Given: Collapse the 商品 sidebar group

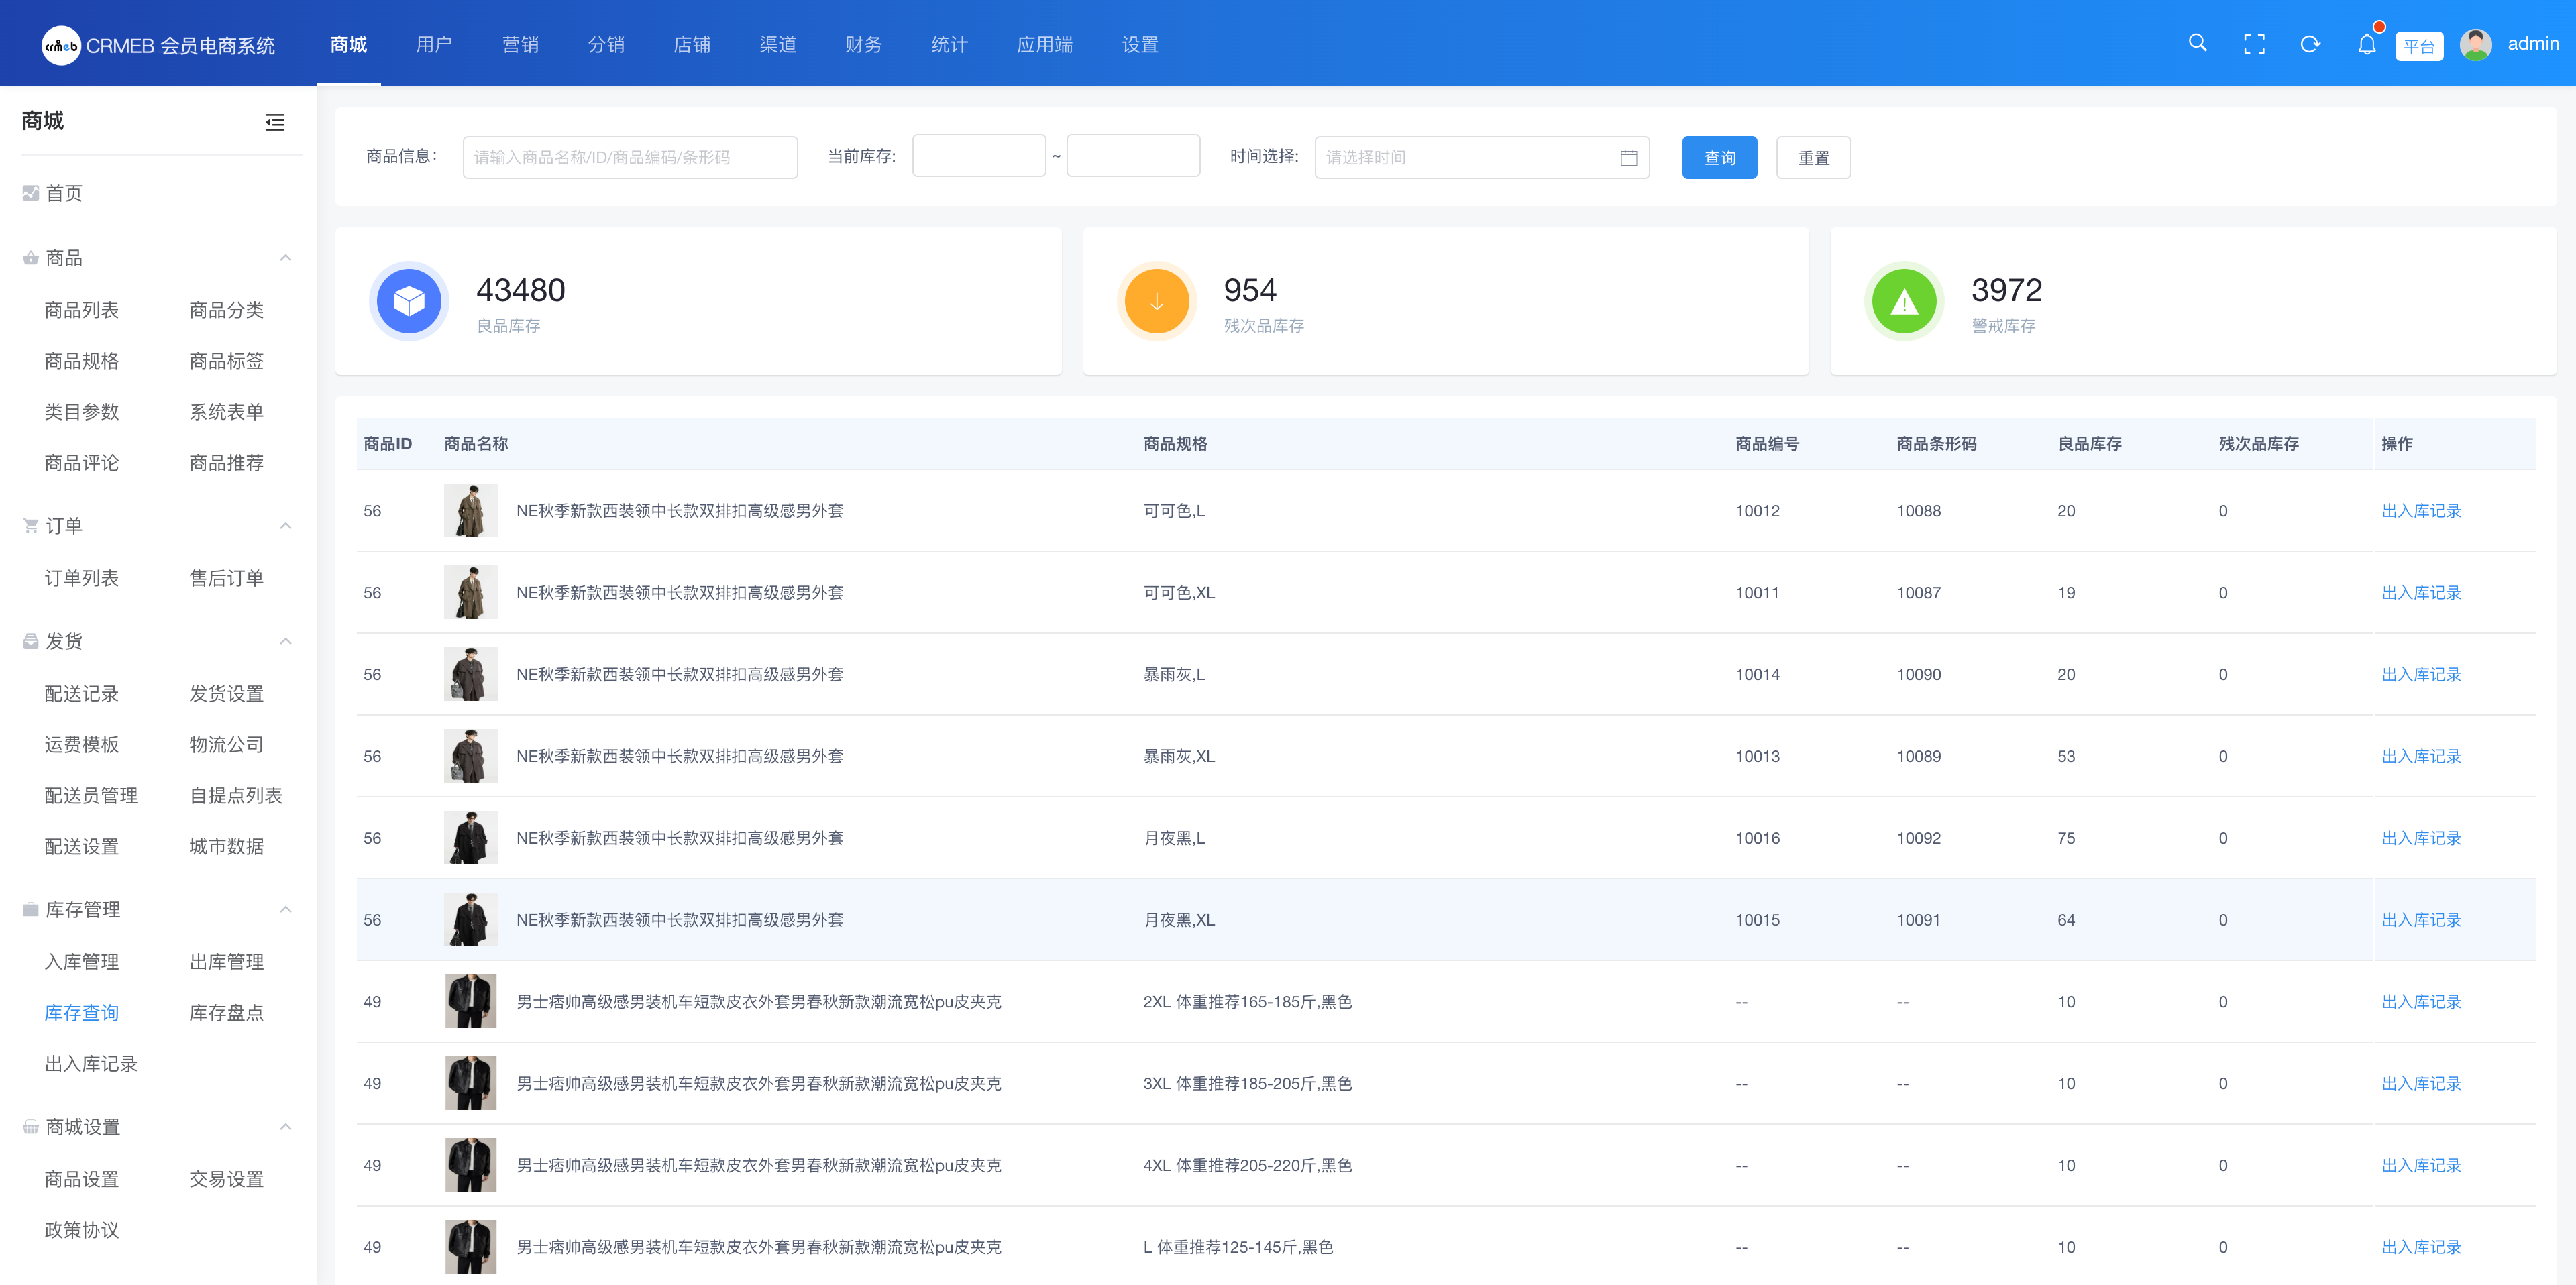Looking at the screenshot, I should [286, 258].
